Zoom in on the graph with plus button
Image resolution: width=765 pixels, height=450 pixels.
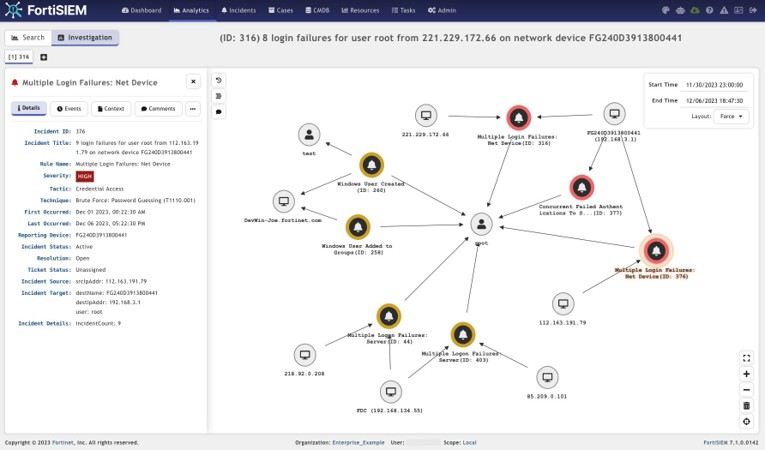(x=746, y=374)
